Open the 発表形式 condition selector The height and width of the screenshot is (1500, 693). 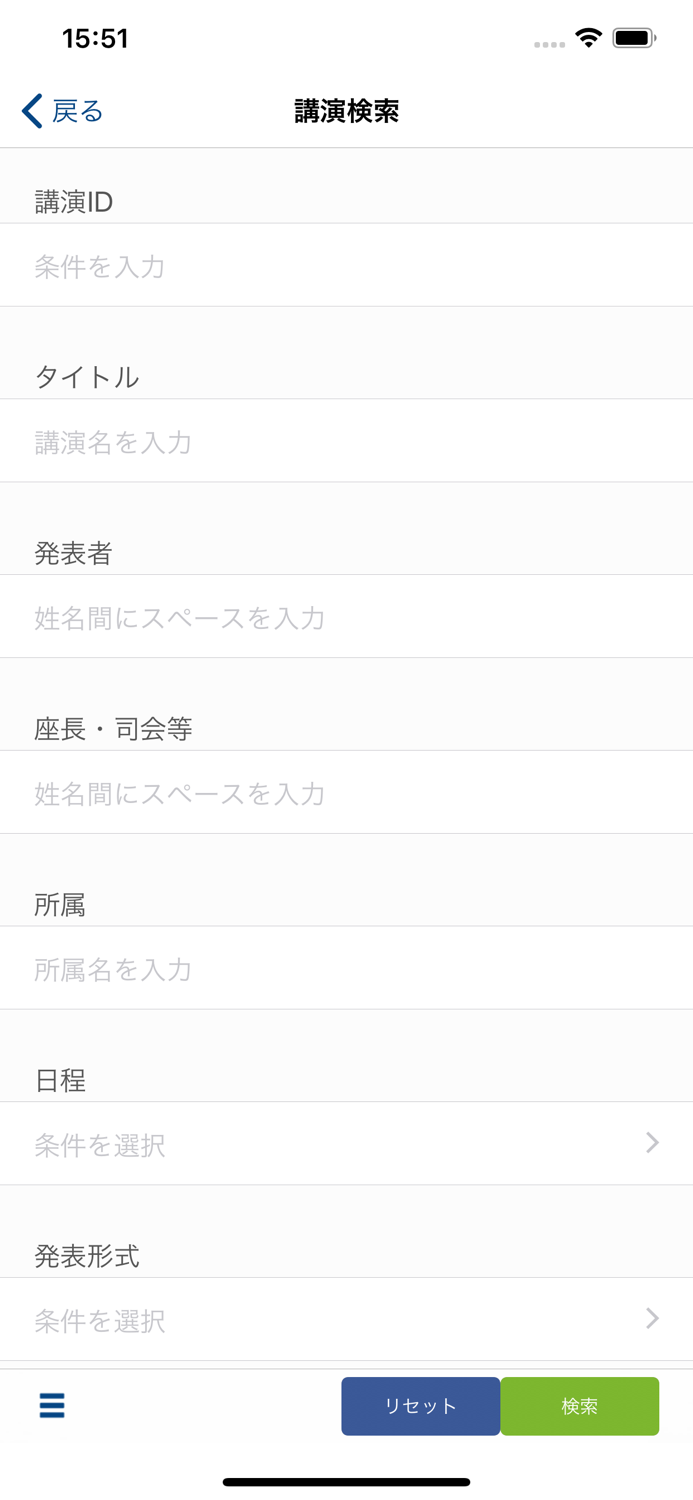pyautogui.click(x=300, y=1319)
